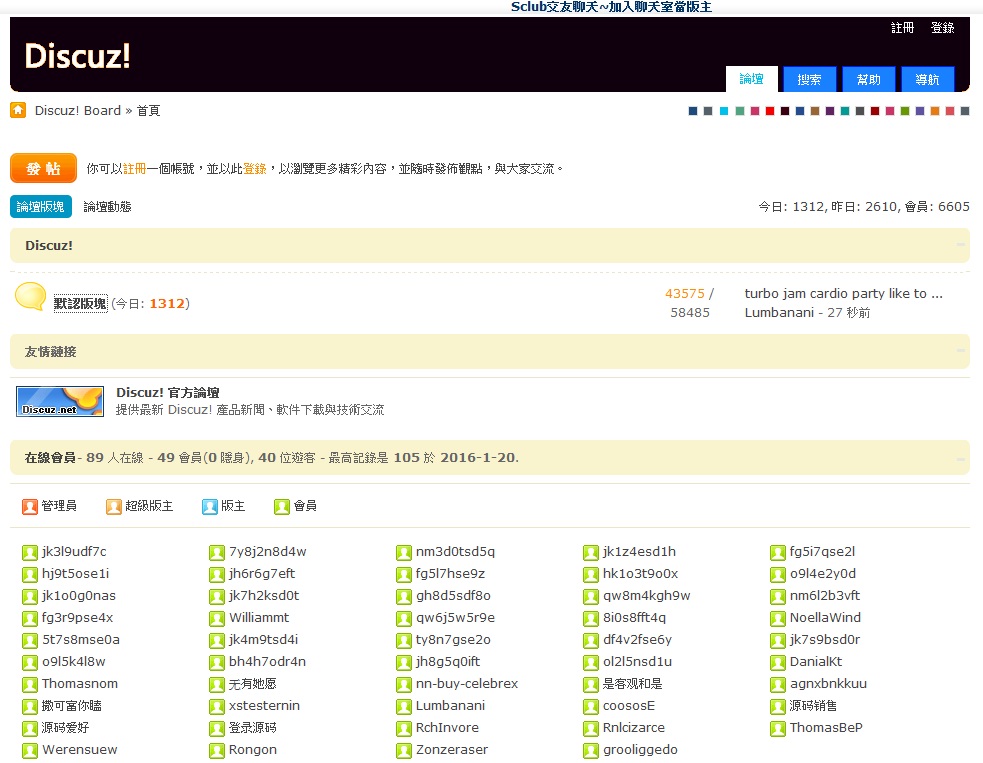The width and height of the screenshot is (983, 763).
Task: Click the orange 超級版主 legend icon
Action: (x=113, y=507)
